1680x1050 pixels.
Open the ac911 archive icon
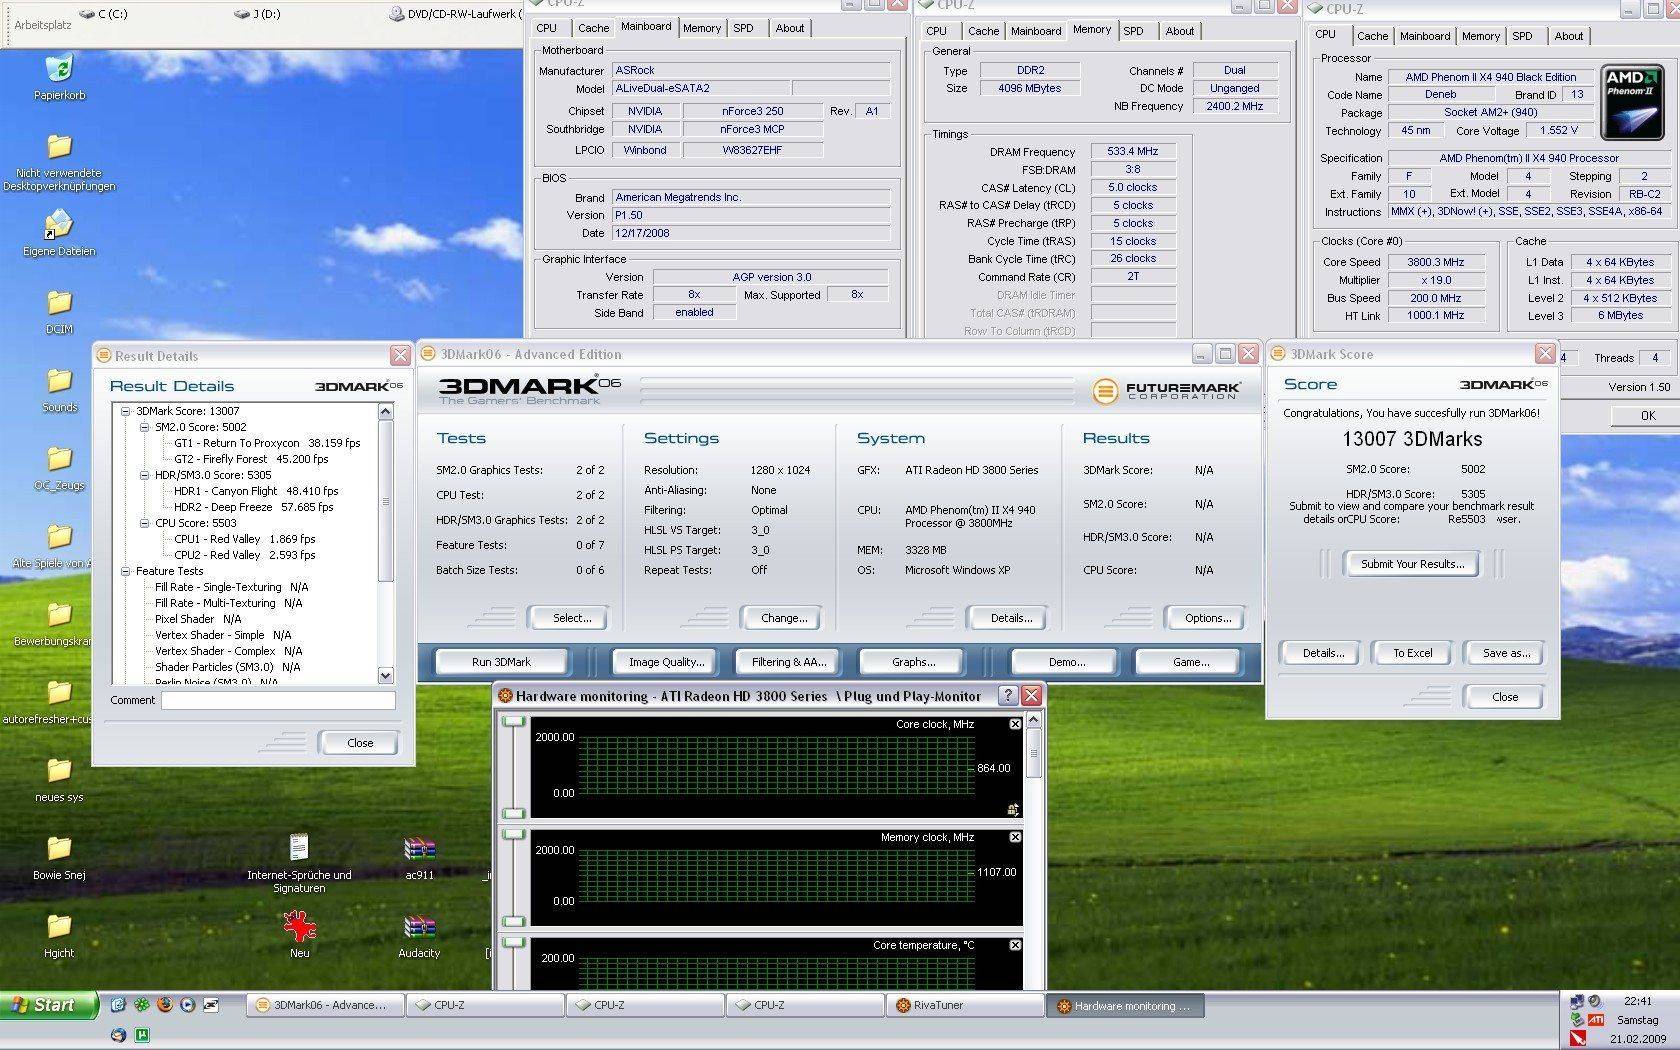(x=419, y=849)
